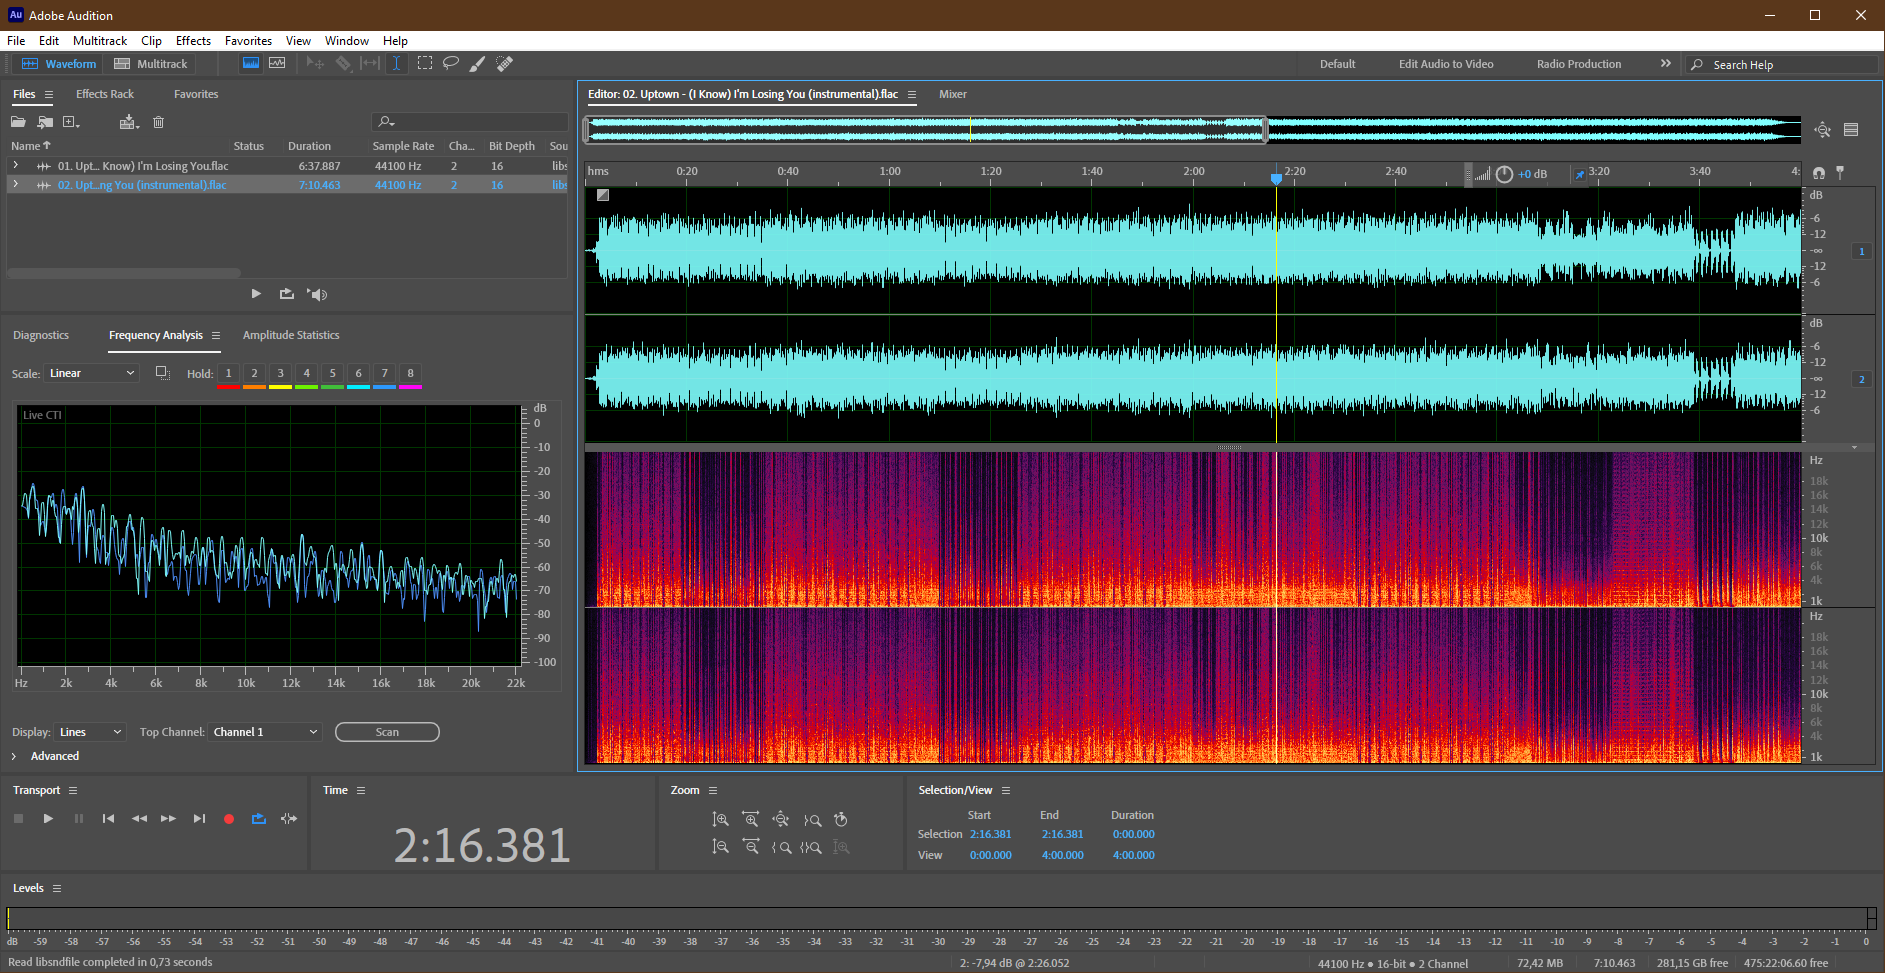Image resolution: width=1885 pixels, height=973 pixels.
Task: Switch to the Mixer tab
Action: 953,94
